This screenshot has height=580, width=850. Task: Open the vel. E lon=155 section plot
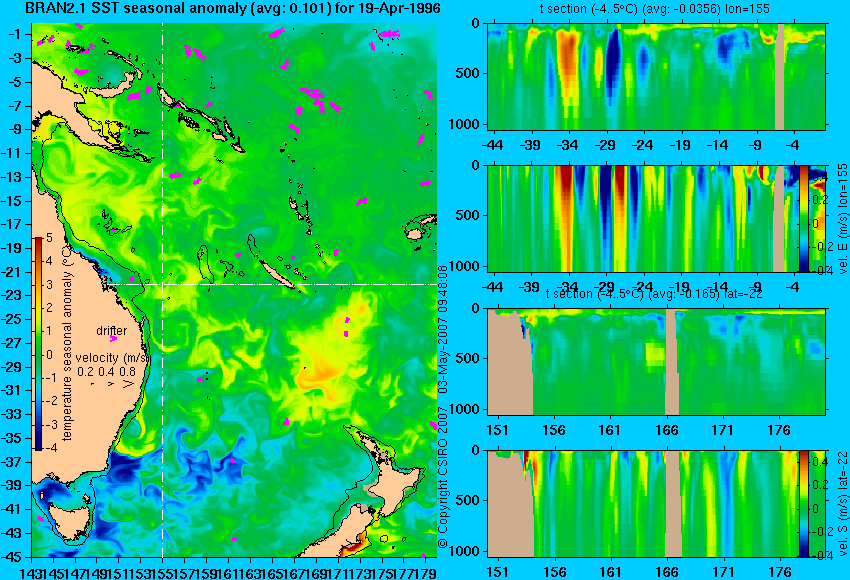pos(656,218)
